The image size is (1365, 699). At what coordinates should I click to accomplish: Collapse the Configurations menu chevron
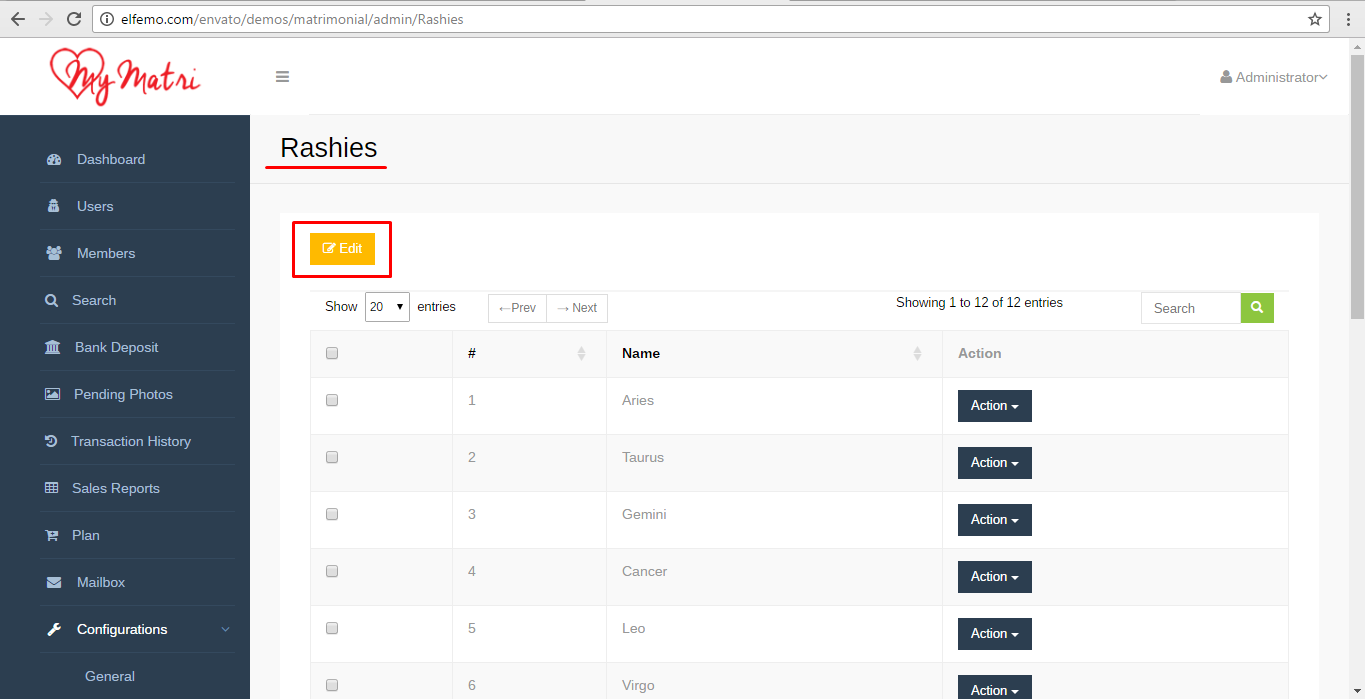pos(225,630)
